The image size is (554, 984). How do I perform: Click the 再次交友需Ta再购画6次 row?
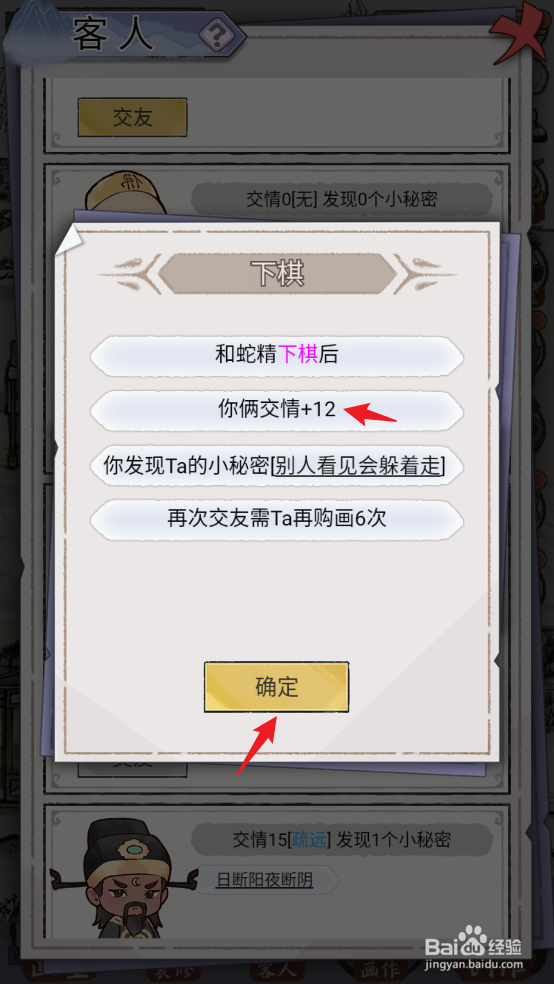tap(277, 520)
